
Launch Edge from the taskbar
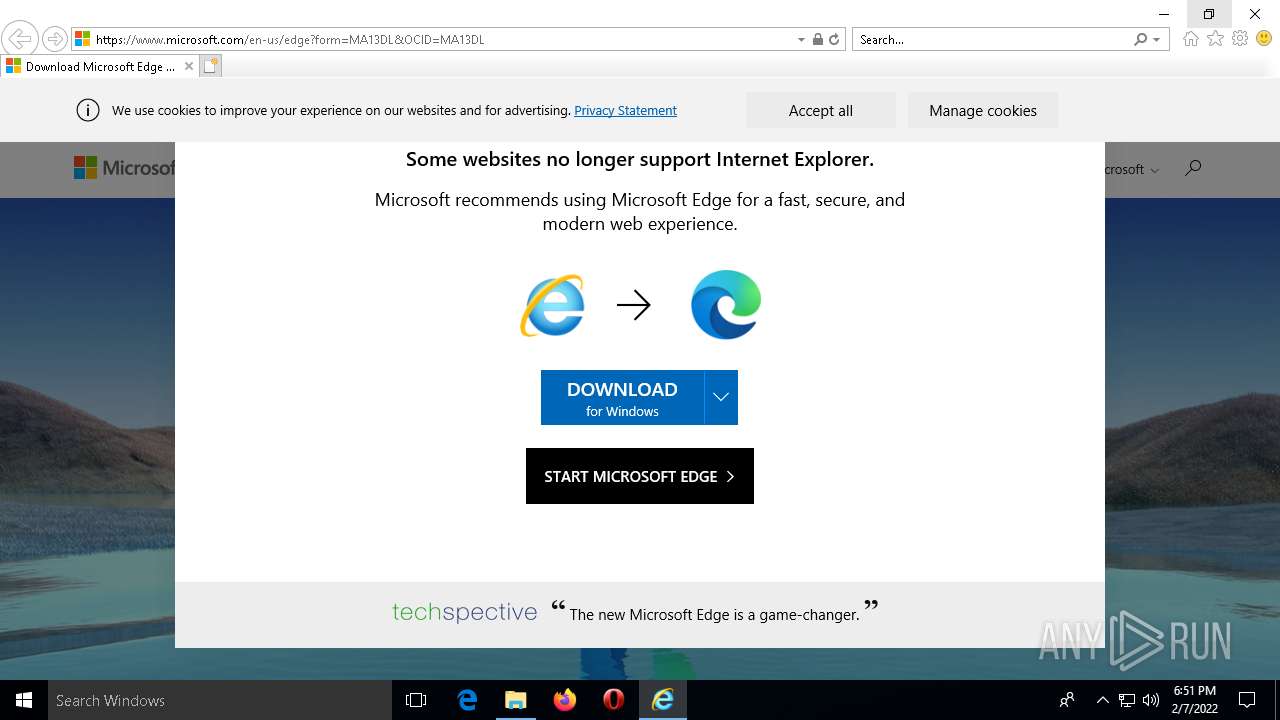(x=467, y=700)
